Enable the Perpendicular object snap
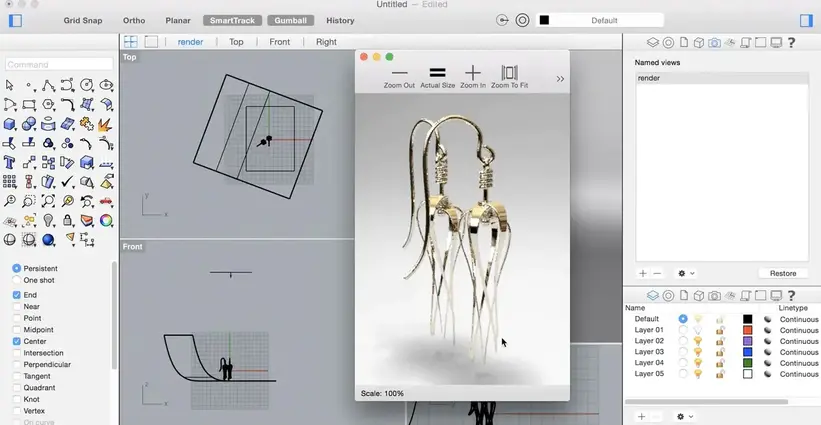Screen dimensions: 821x425 point(17,364)
